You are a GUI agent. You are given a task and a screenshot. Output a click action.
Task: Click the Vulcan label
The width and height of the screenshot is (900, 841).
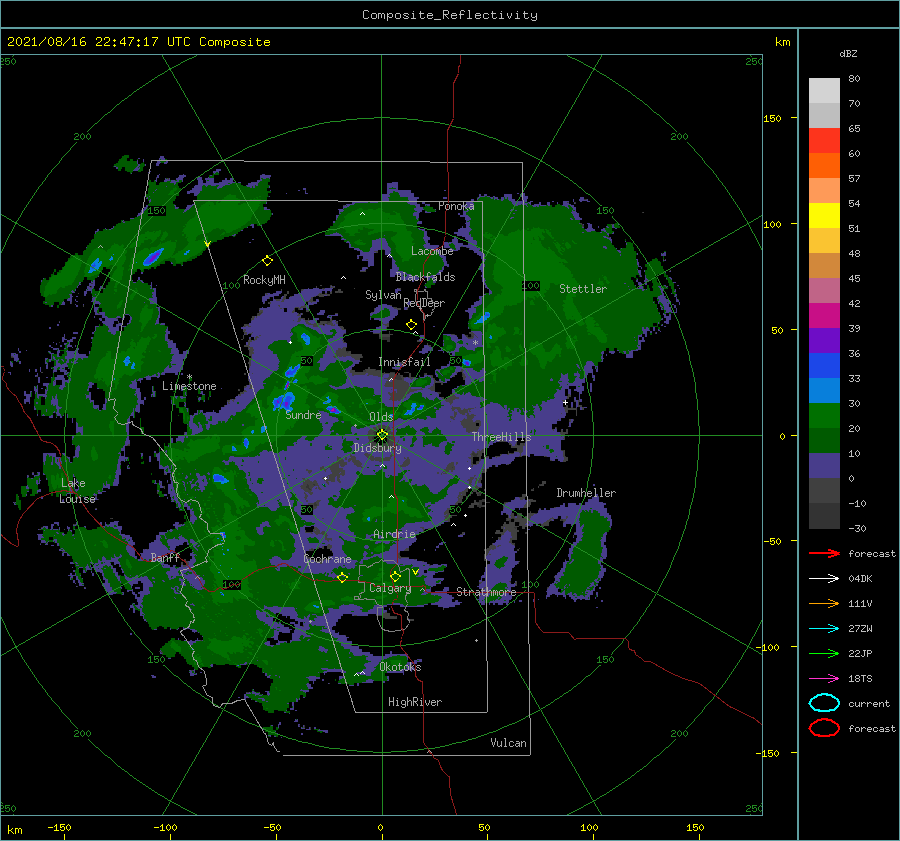509,743
